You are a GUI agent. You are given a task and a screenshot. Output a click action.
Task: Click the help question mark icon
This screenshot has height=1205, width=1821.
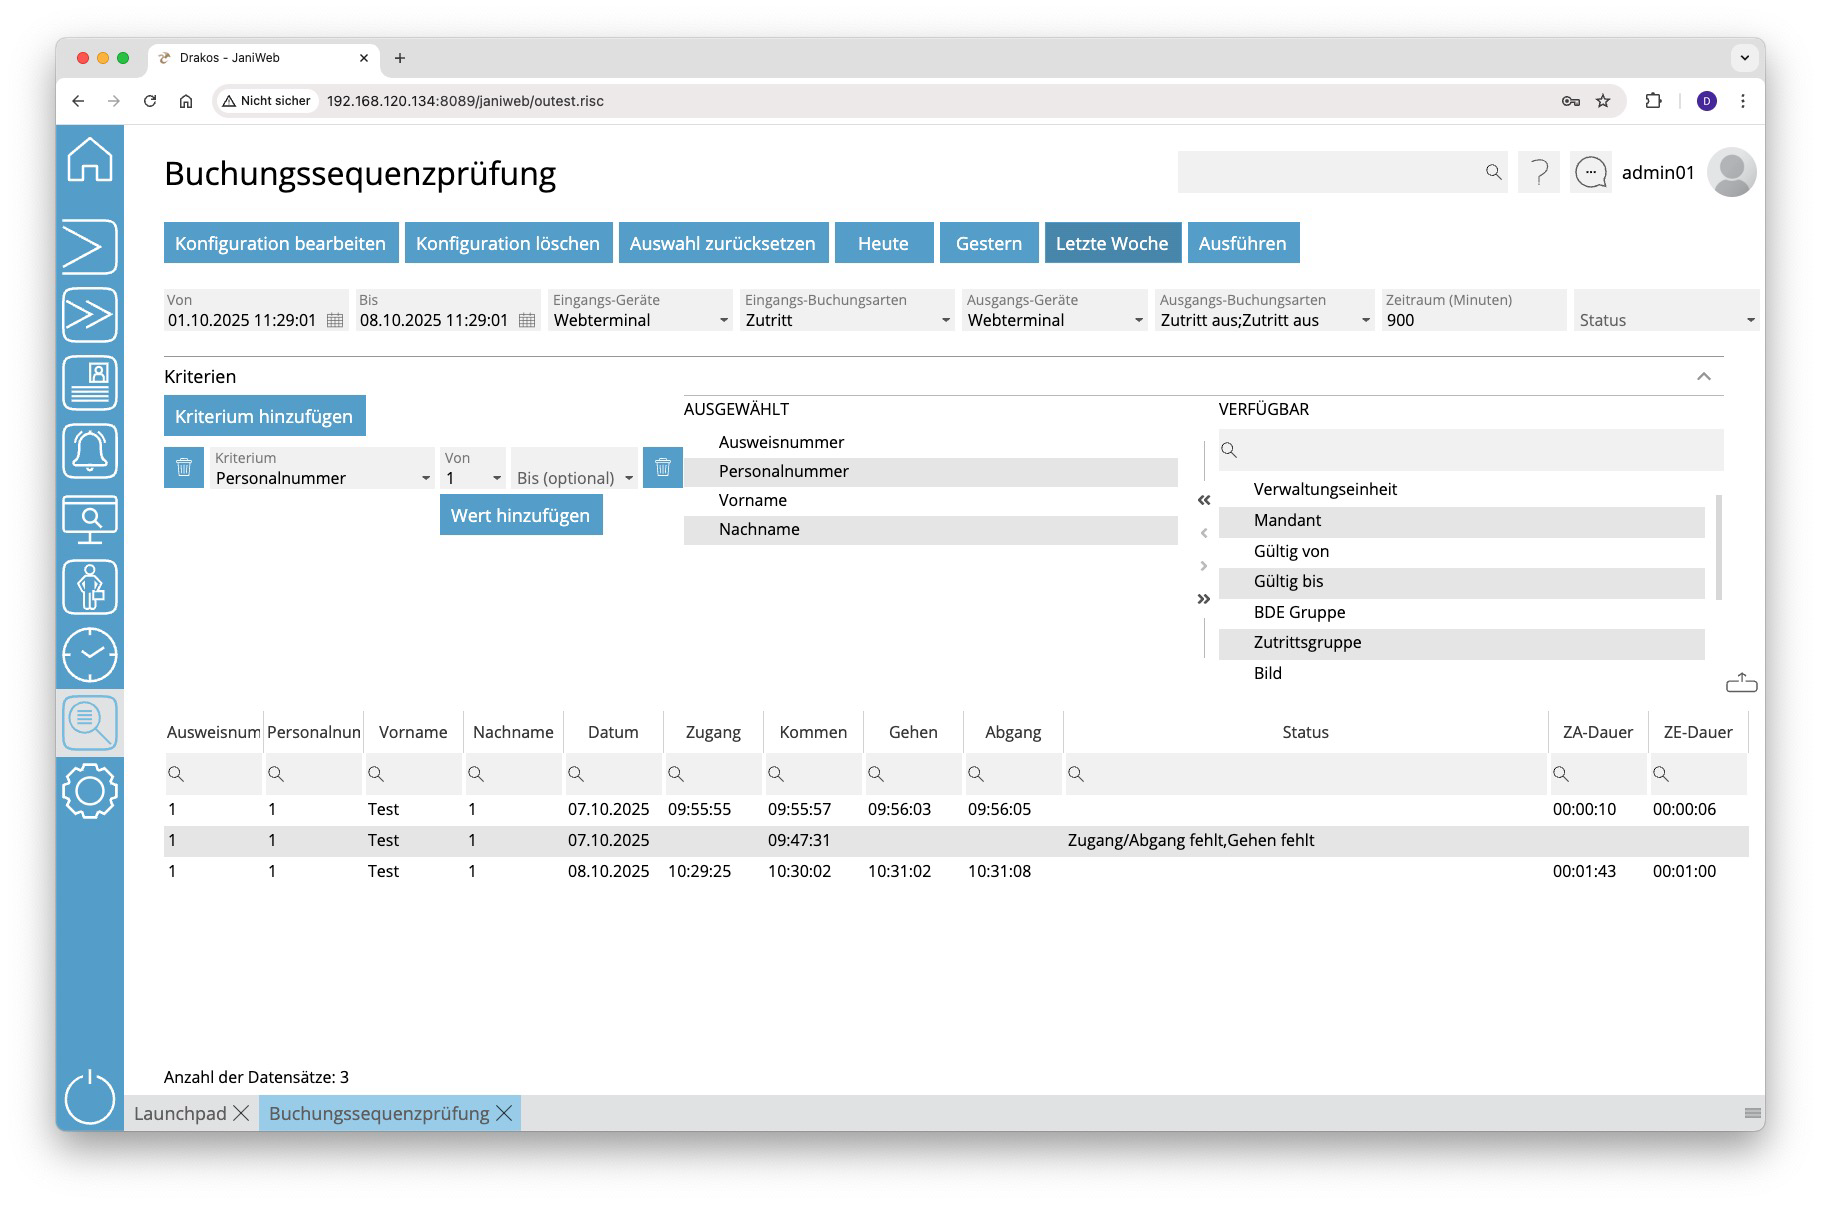pos(1539,173)
